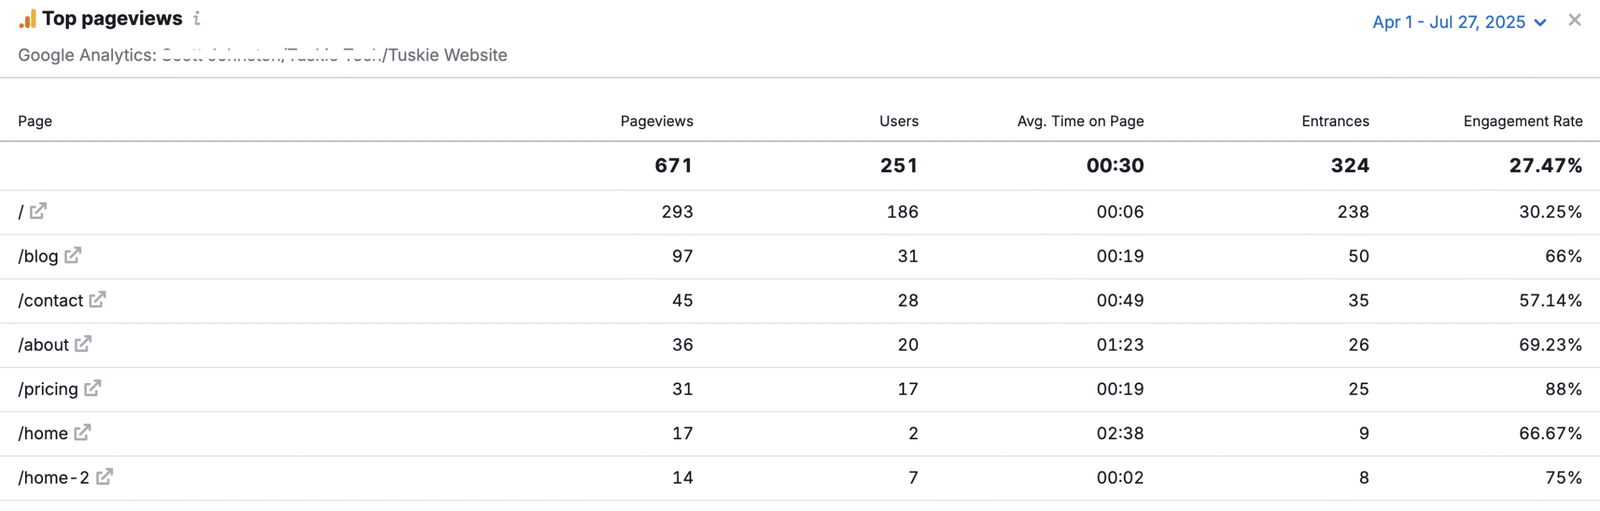Click the /contact page path text
This screenshot has height=511, width=1600.
click(51, 300)
